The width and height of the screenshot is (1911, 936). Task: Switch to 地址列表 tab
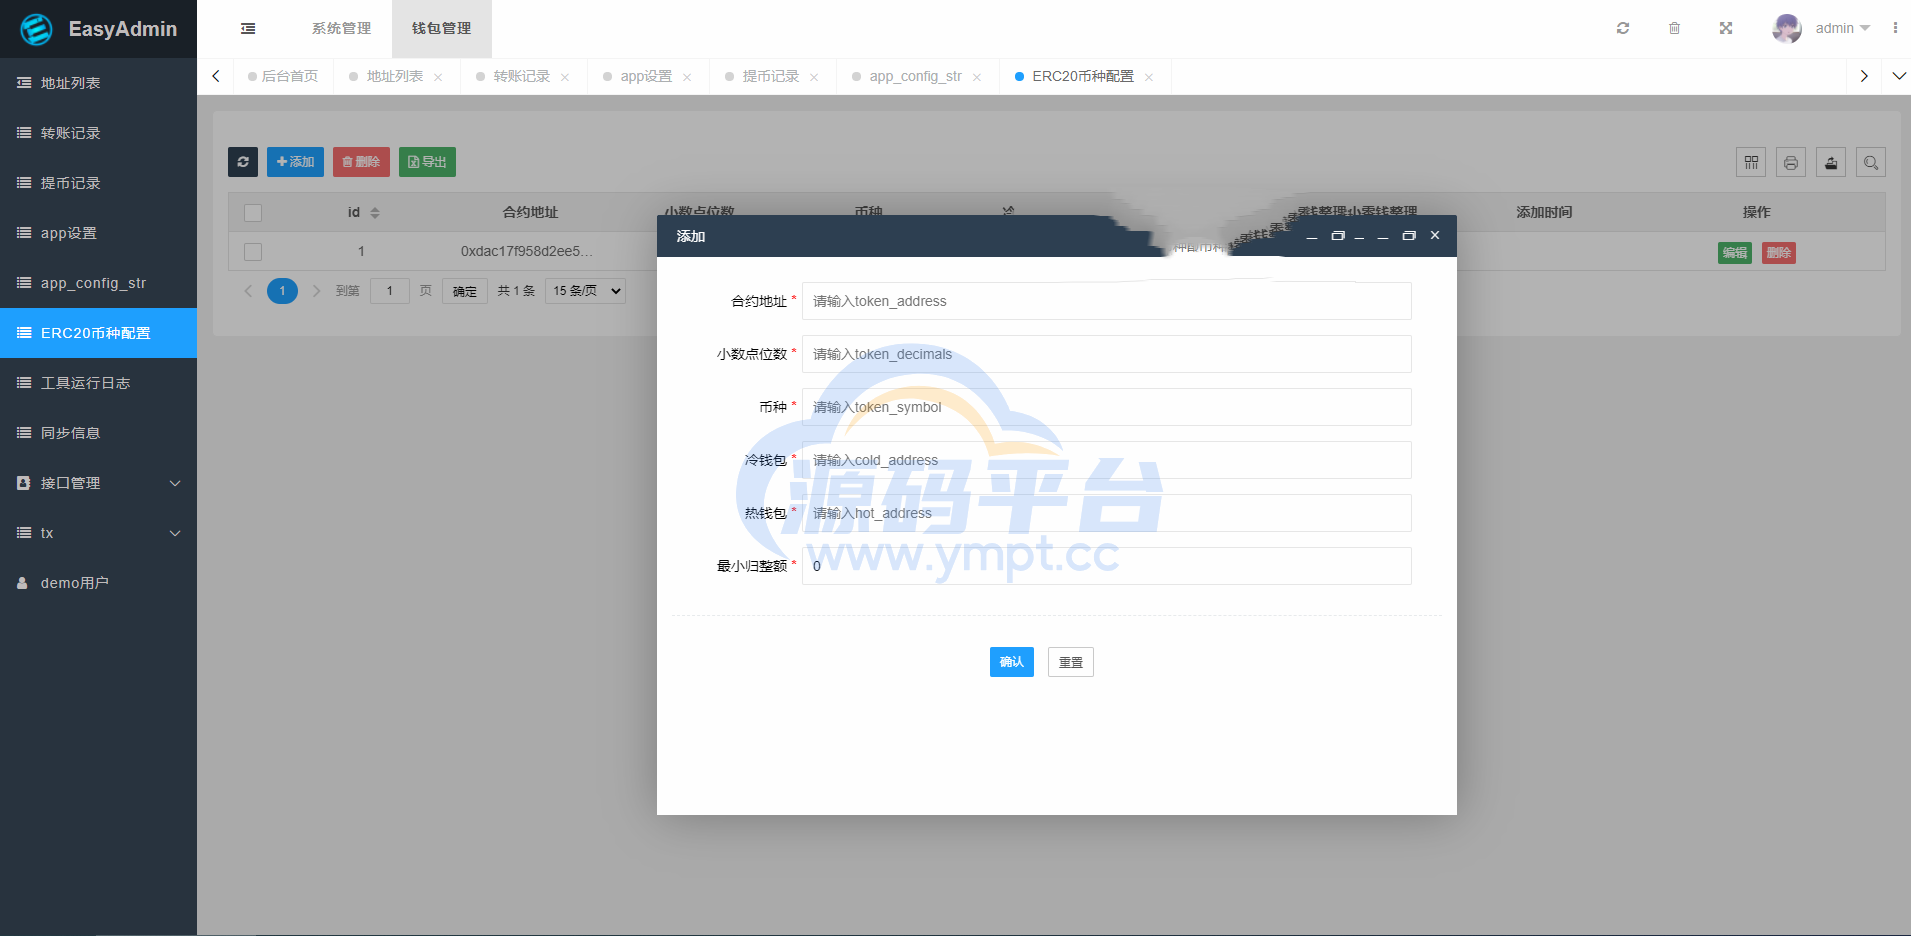[x=394, y=76]
